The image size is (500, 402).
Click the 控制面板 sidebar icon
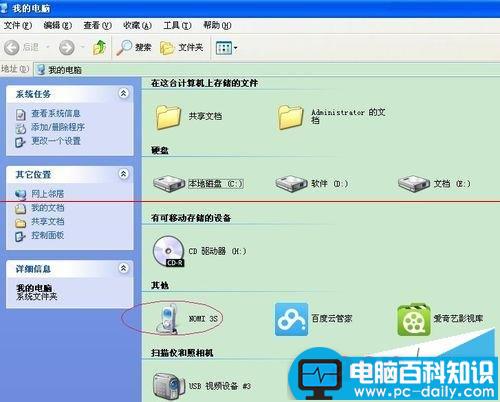click(20, 237)
